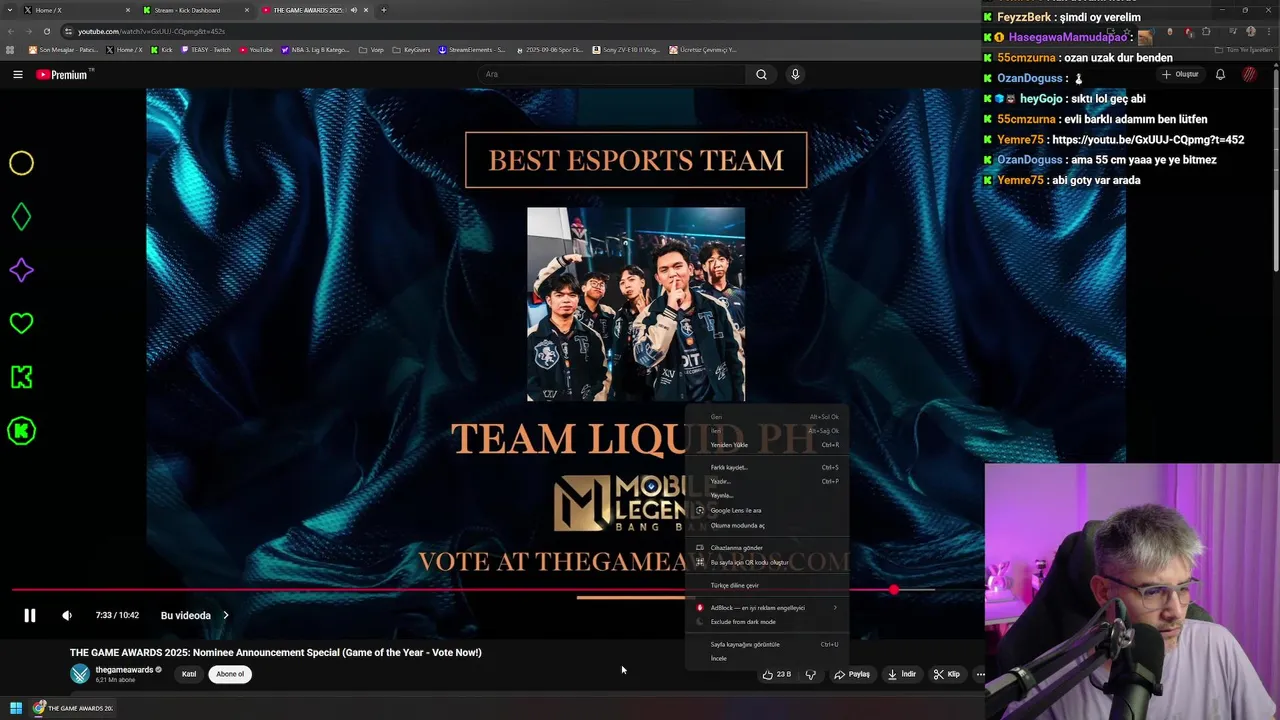Select 'Farklı kaydet...' in context menu
1280x720 pixels.
coord(768,467)
